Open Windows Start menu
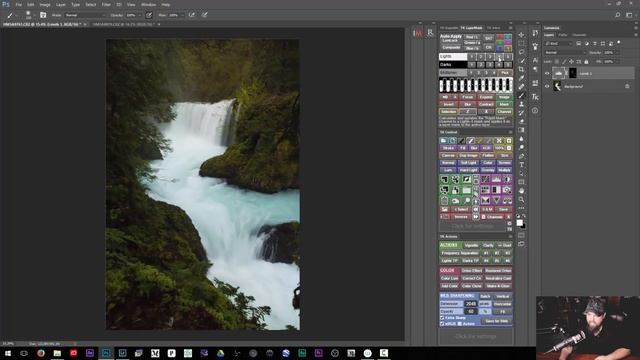The height and width of the screenshot is (360, 640). tap(8, 353)
